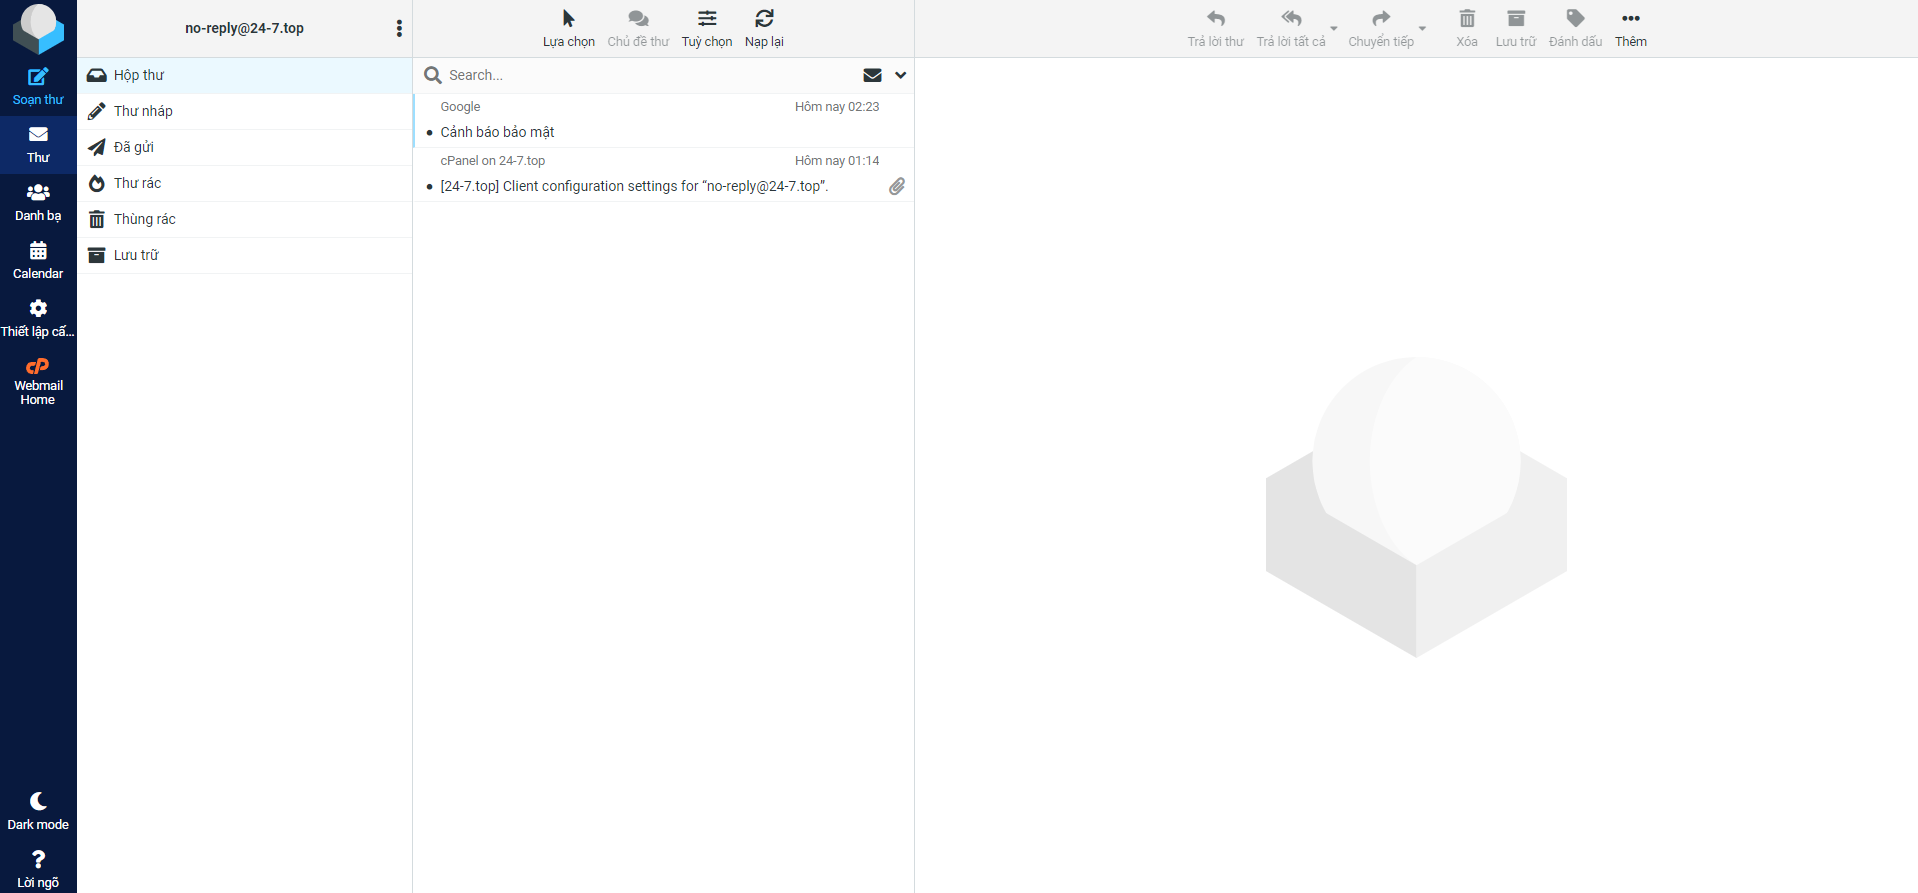The width and height of the screenshot is (1918, 893).
Task: Open the envelope filter next to search
Action: pos(872,75)
